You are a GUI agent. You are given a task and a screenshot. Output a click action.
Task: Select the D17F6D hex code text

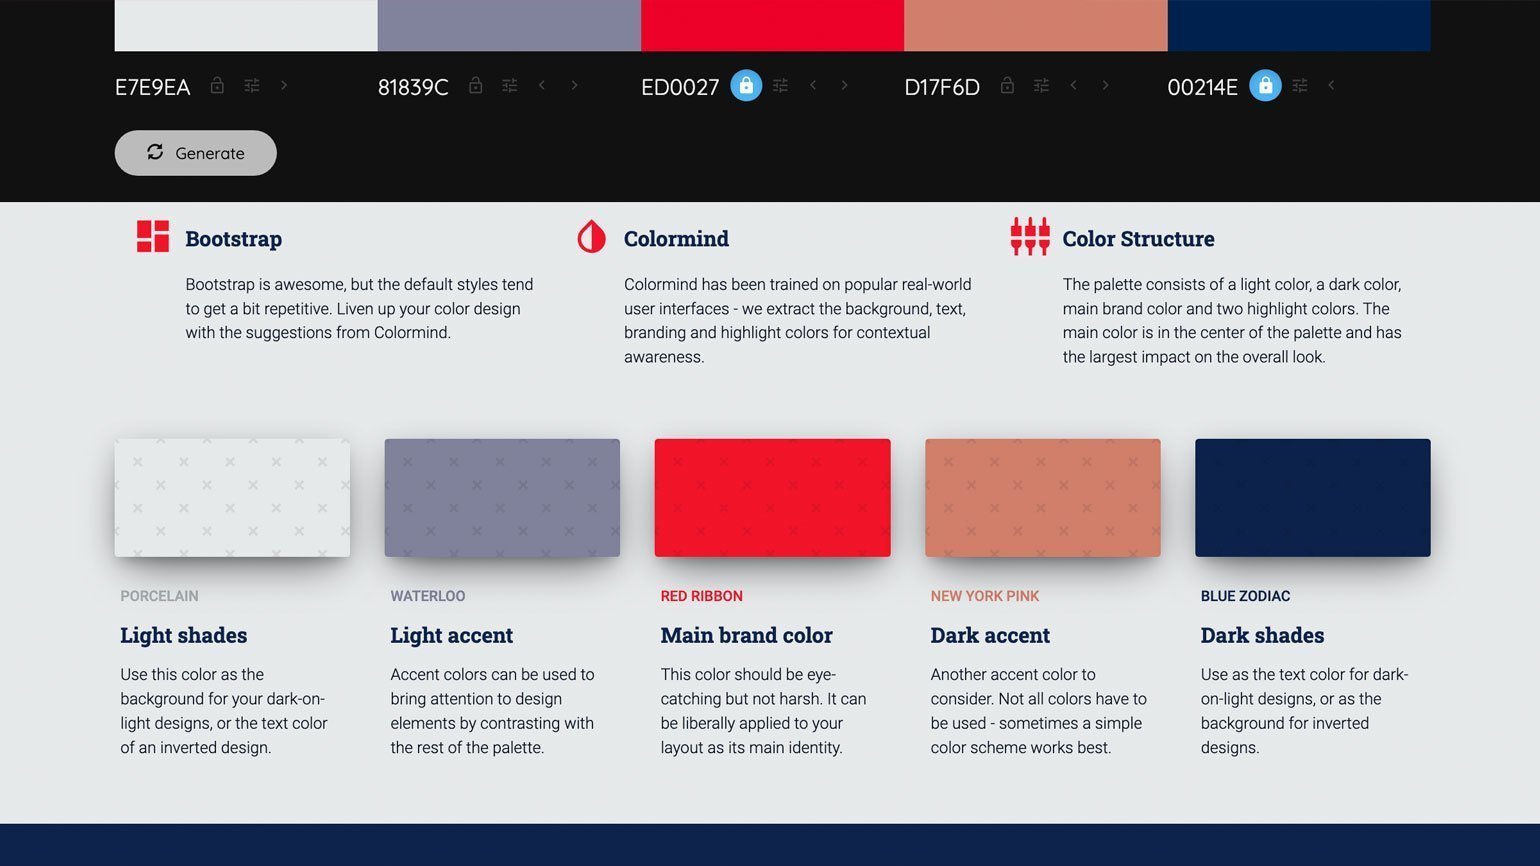point(942,87)
